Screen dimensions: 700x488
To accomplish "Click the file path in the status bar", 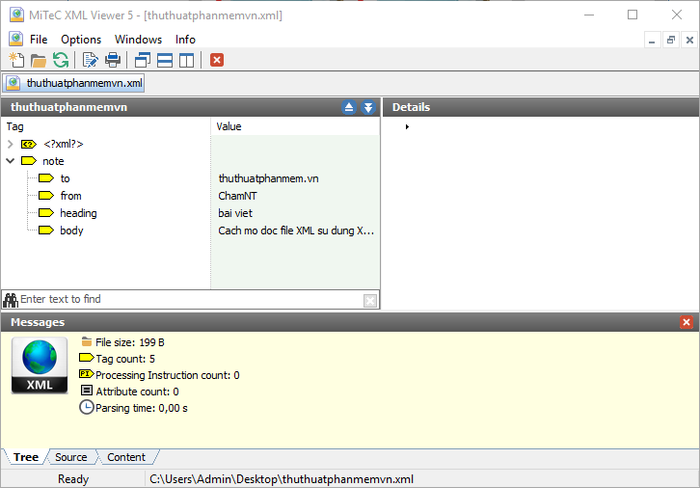I will pyautogui.click(x=281, y=479).
